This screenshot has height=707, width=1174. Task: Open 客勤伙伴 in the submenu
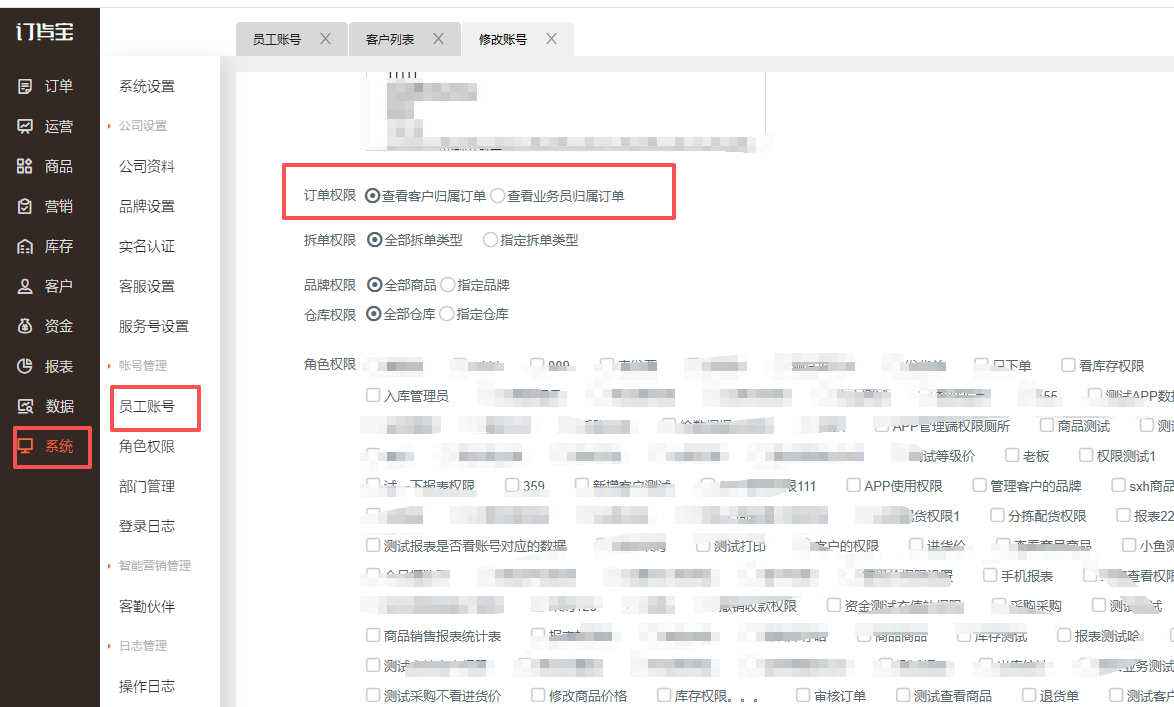coord(147,606)
